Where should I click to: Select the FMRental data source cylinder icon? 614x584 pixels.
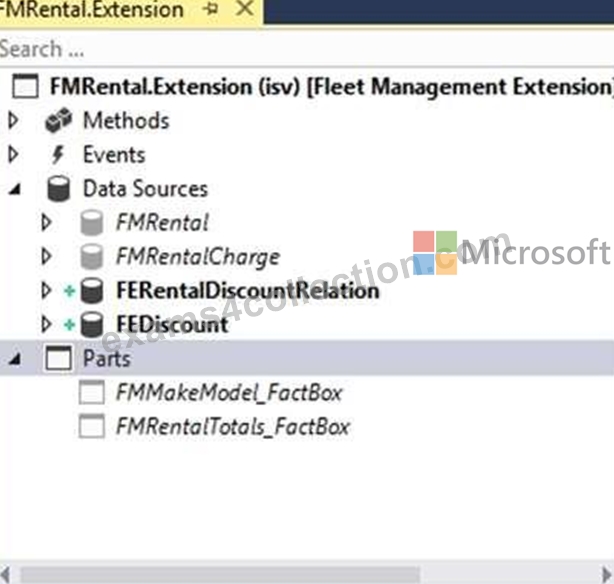point(92,223)
